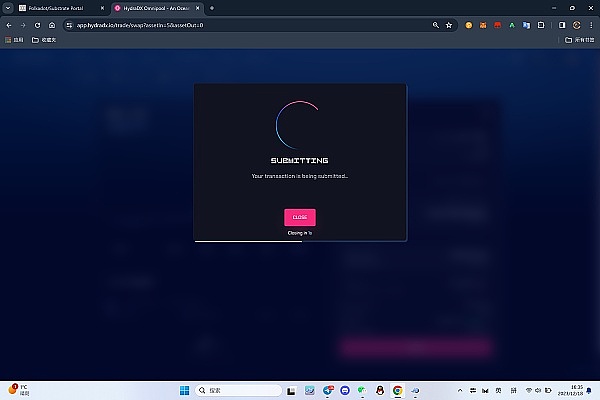Bookmark this page with the star icon
The height and width of the screenshot is (400, 600).
[449, 24]
